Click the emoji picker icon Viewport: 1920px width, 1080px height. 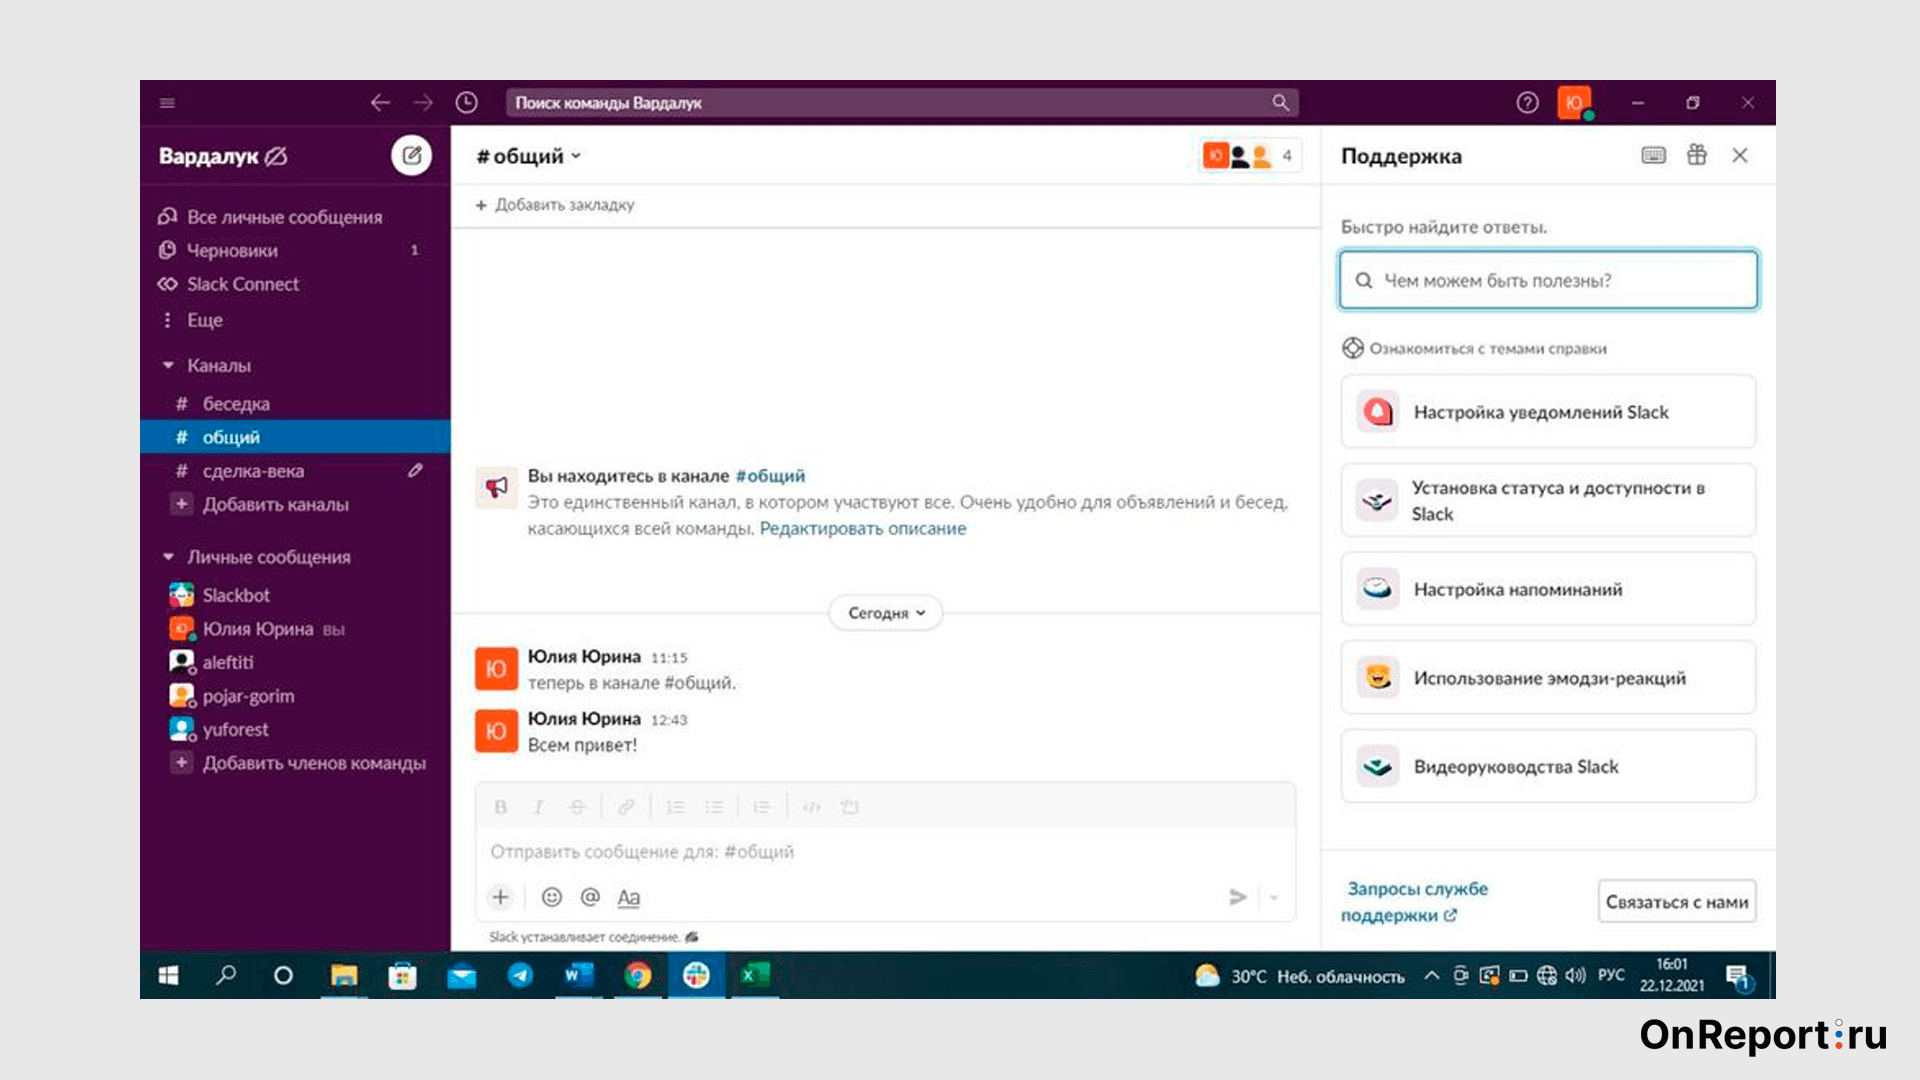pos(549,897)
